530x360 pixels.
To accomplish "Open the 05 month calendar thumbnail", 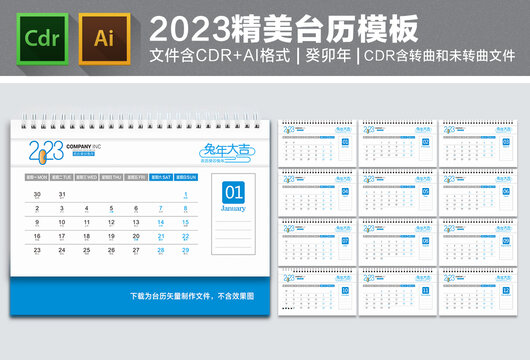I will pyautogui.click(x=398, y=193).
